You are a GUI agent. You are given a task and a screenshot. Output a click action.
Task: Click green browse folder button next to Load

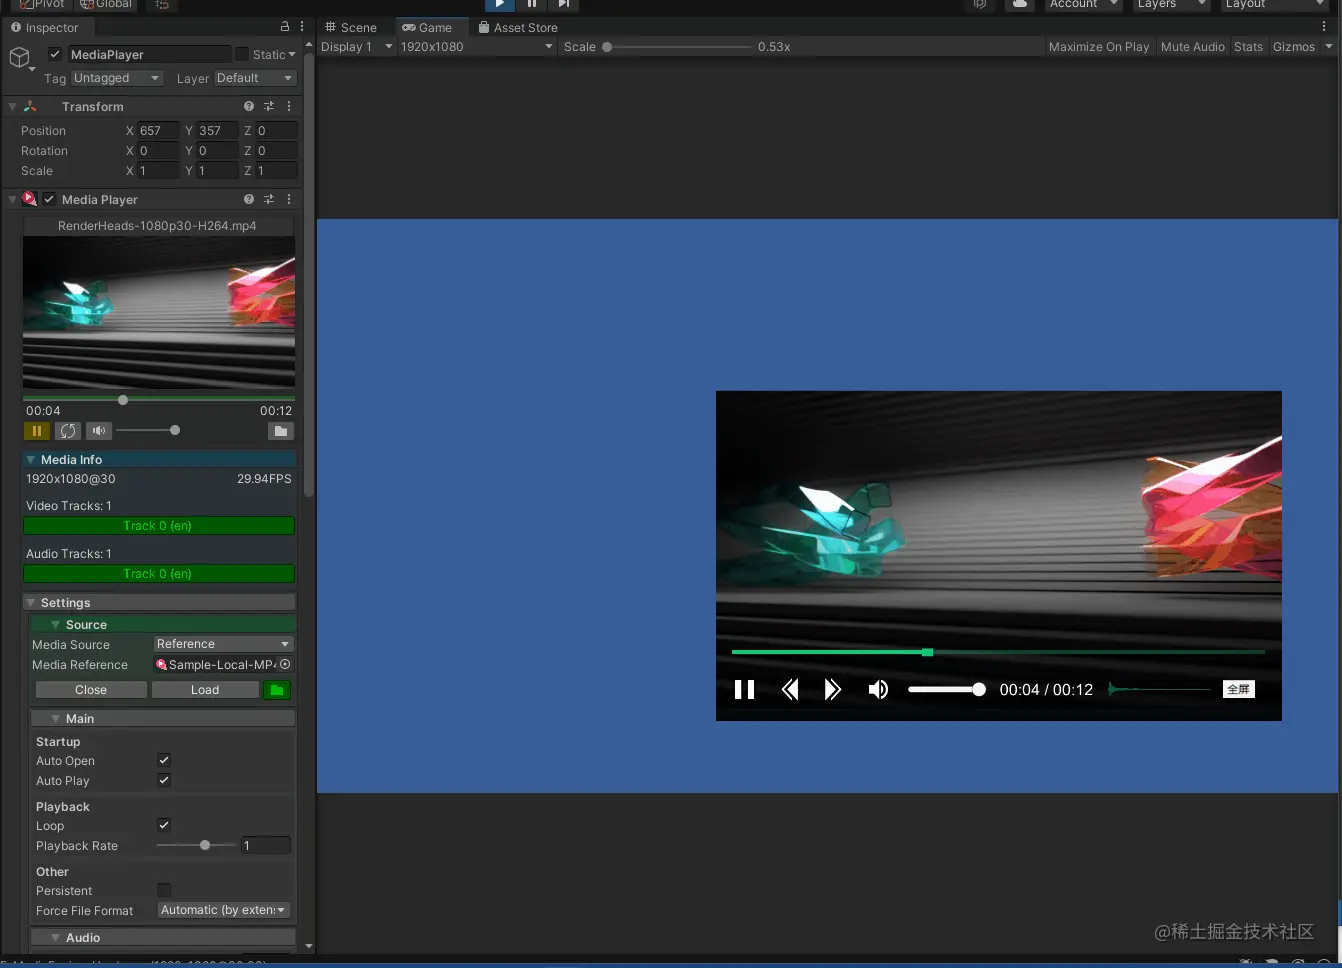[x=277, y=690]
